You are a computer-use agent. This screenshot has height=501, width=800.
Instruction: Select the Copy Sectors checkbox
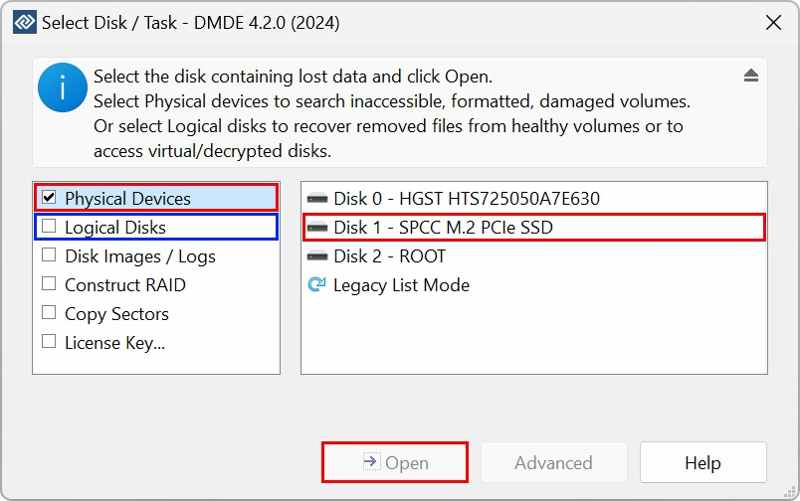point(49,314)
